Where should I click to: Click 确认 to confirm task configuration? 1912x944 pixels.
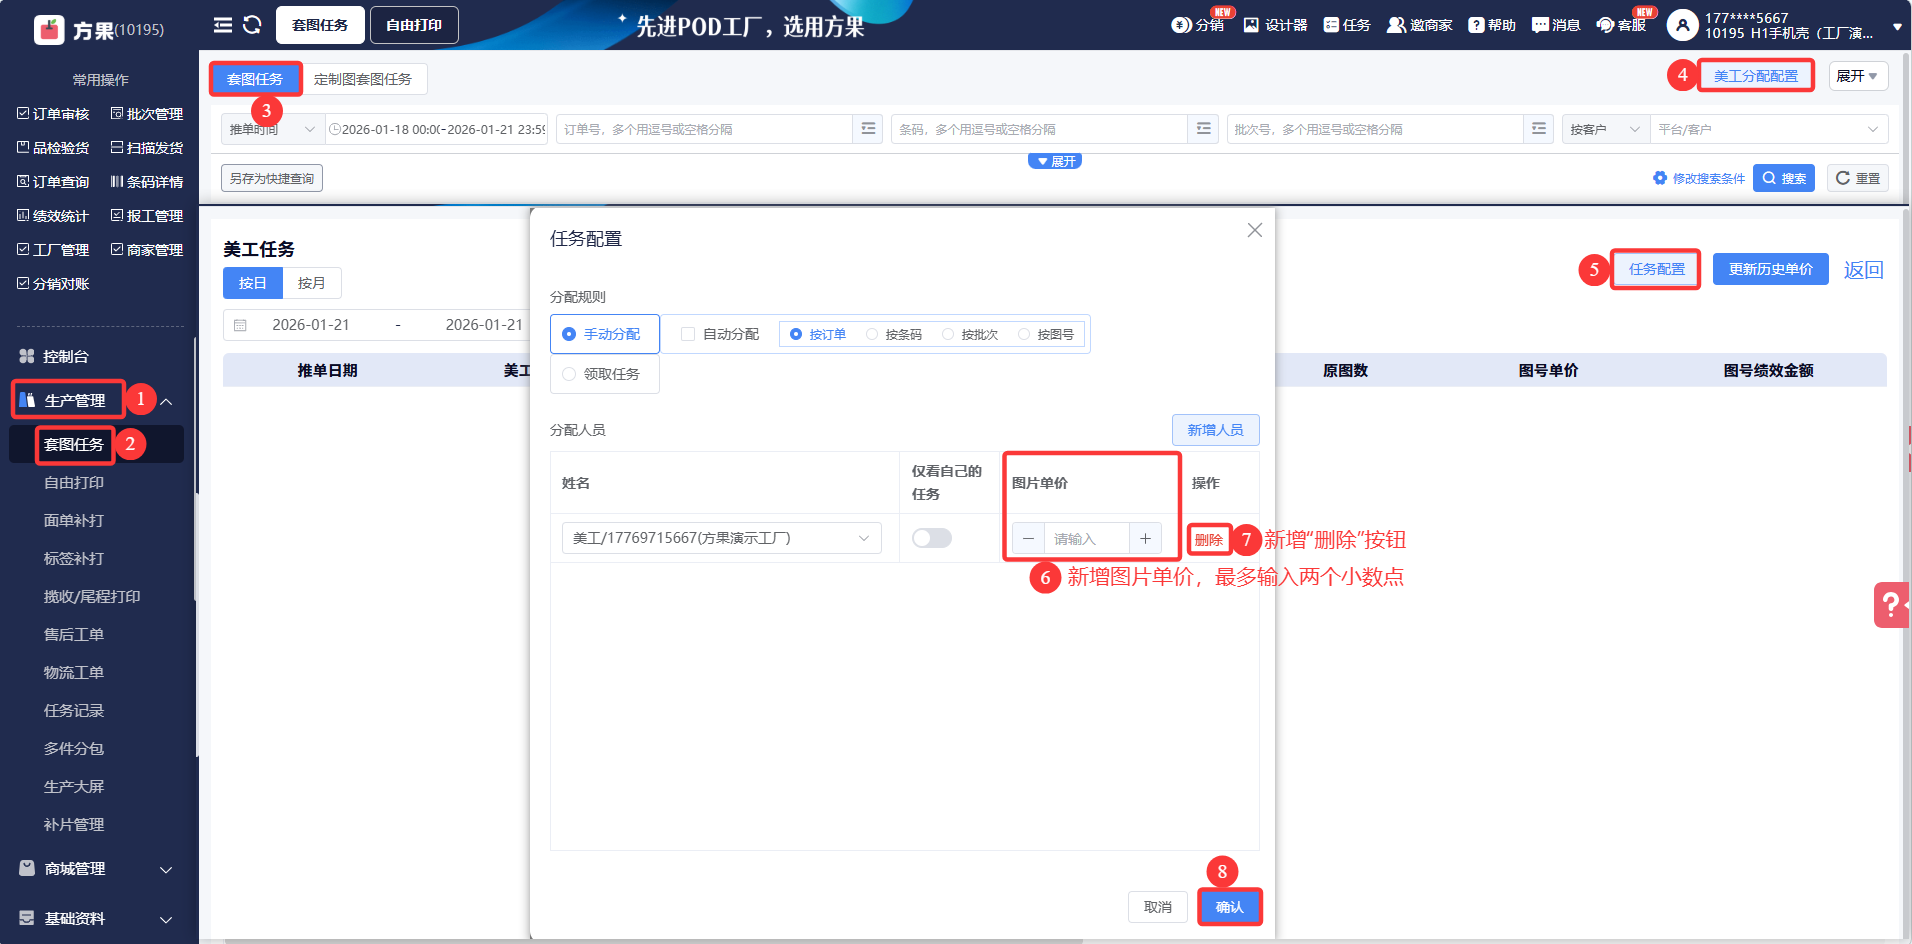(x=1229, y=907)
